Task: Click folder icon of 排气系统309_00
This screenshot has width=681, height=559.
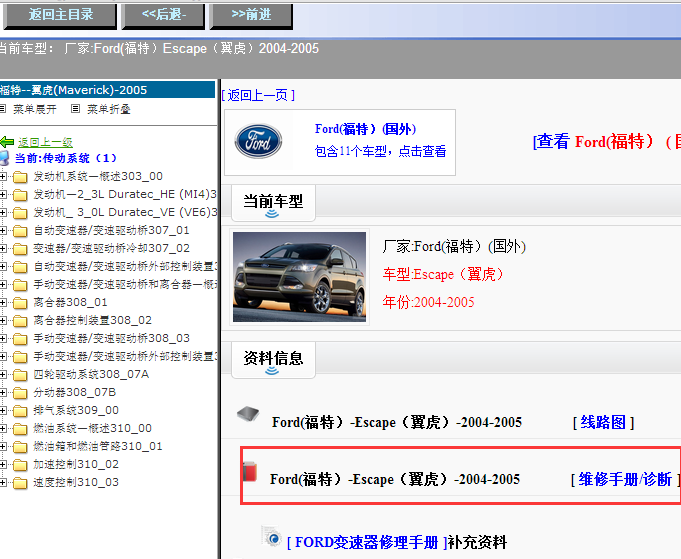Action: tap(20, 411)
